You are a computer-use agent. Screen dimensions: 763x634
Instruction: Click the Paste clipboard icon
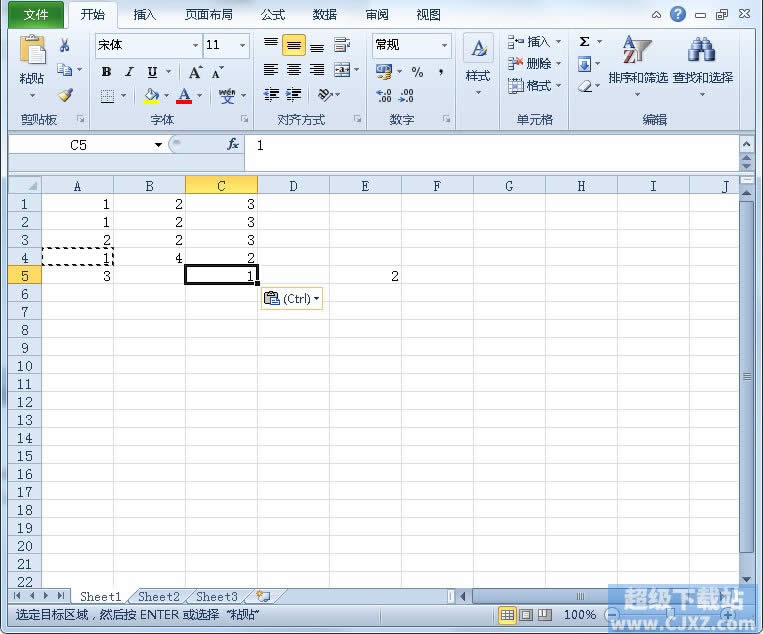[x=32, y=51]
